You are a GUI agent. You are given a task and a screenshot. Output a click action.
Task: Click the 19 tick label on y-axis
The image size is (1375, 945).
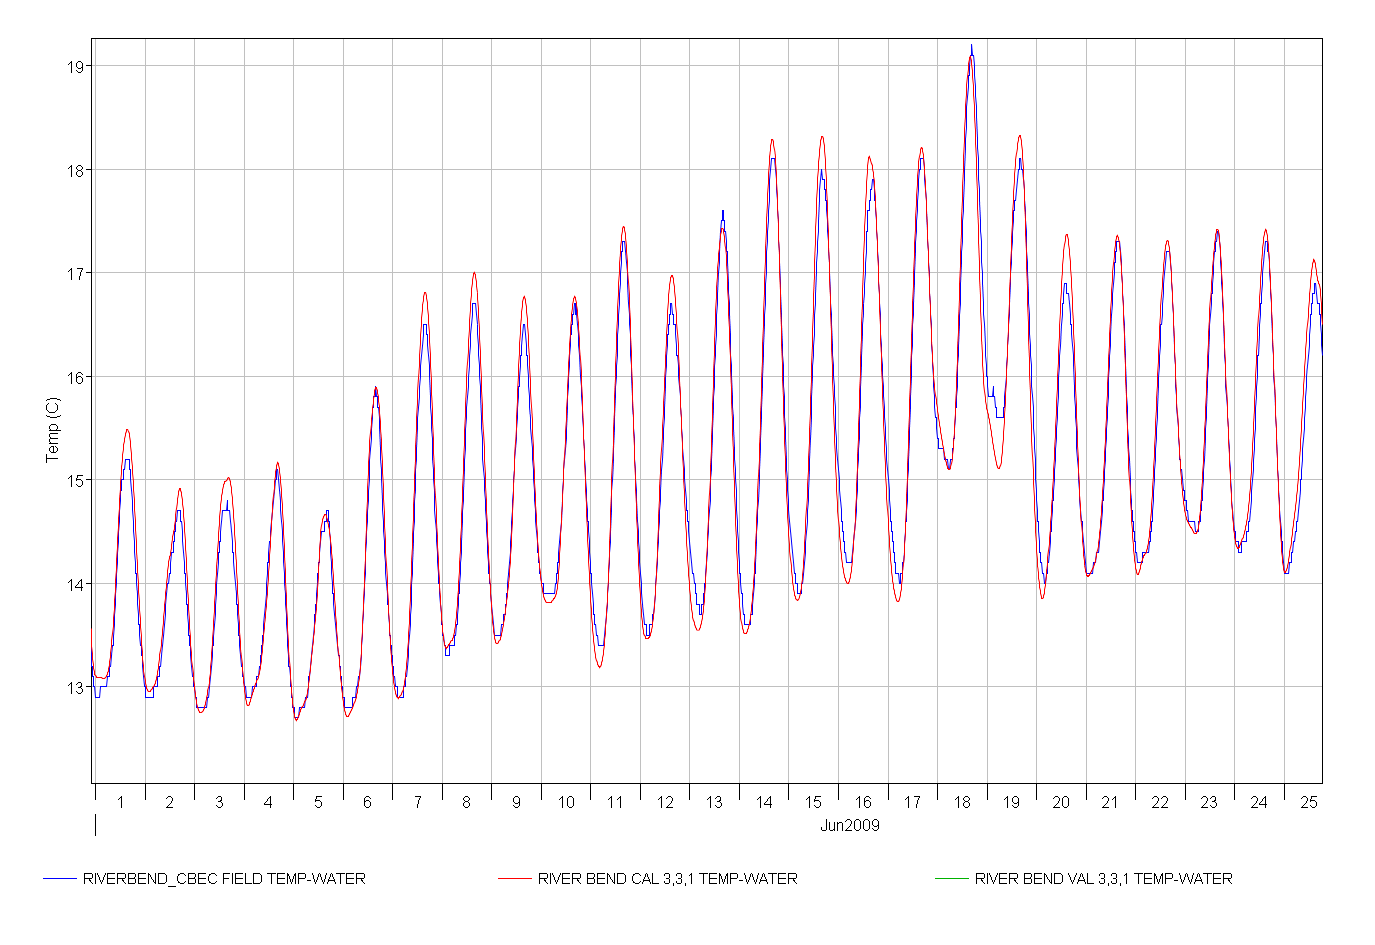click(74, 67)
